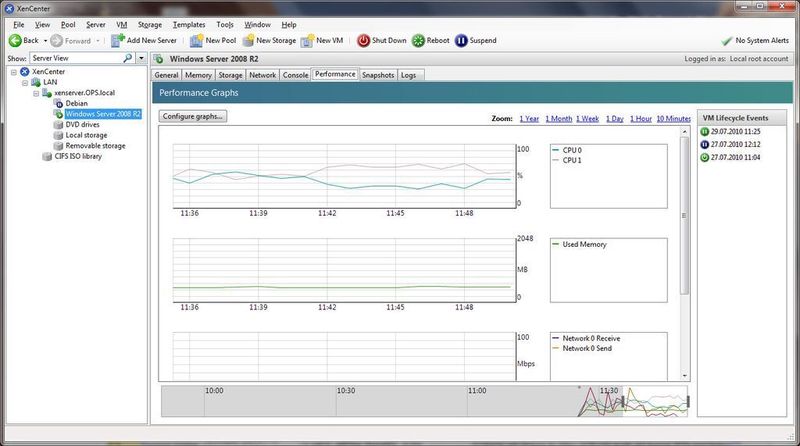Click the XenCenter root node icon
Viewport: 800px width, 446px height.
click(x=24, y=71)
